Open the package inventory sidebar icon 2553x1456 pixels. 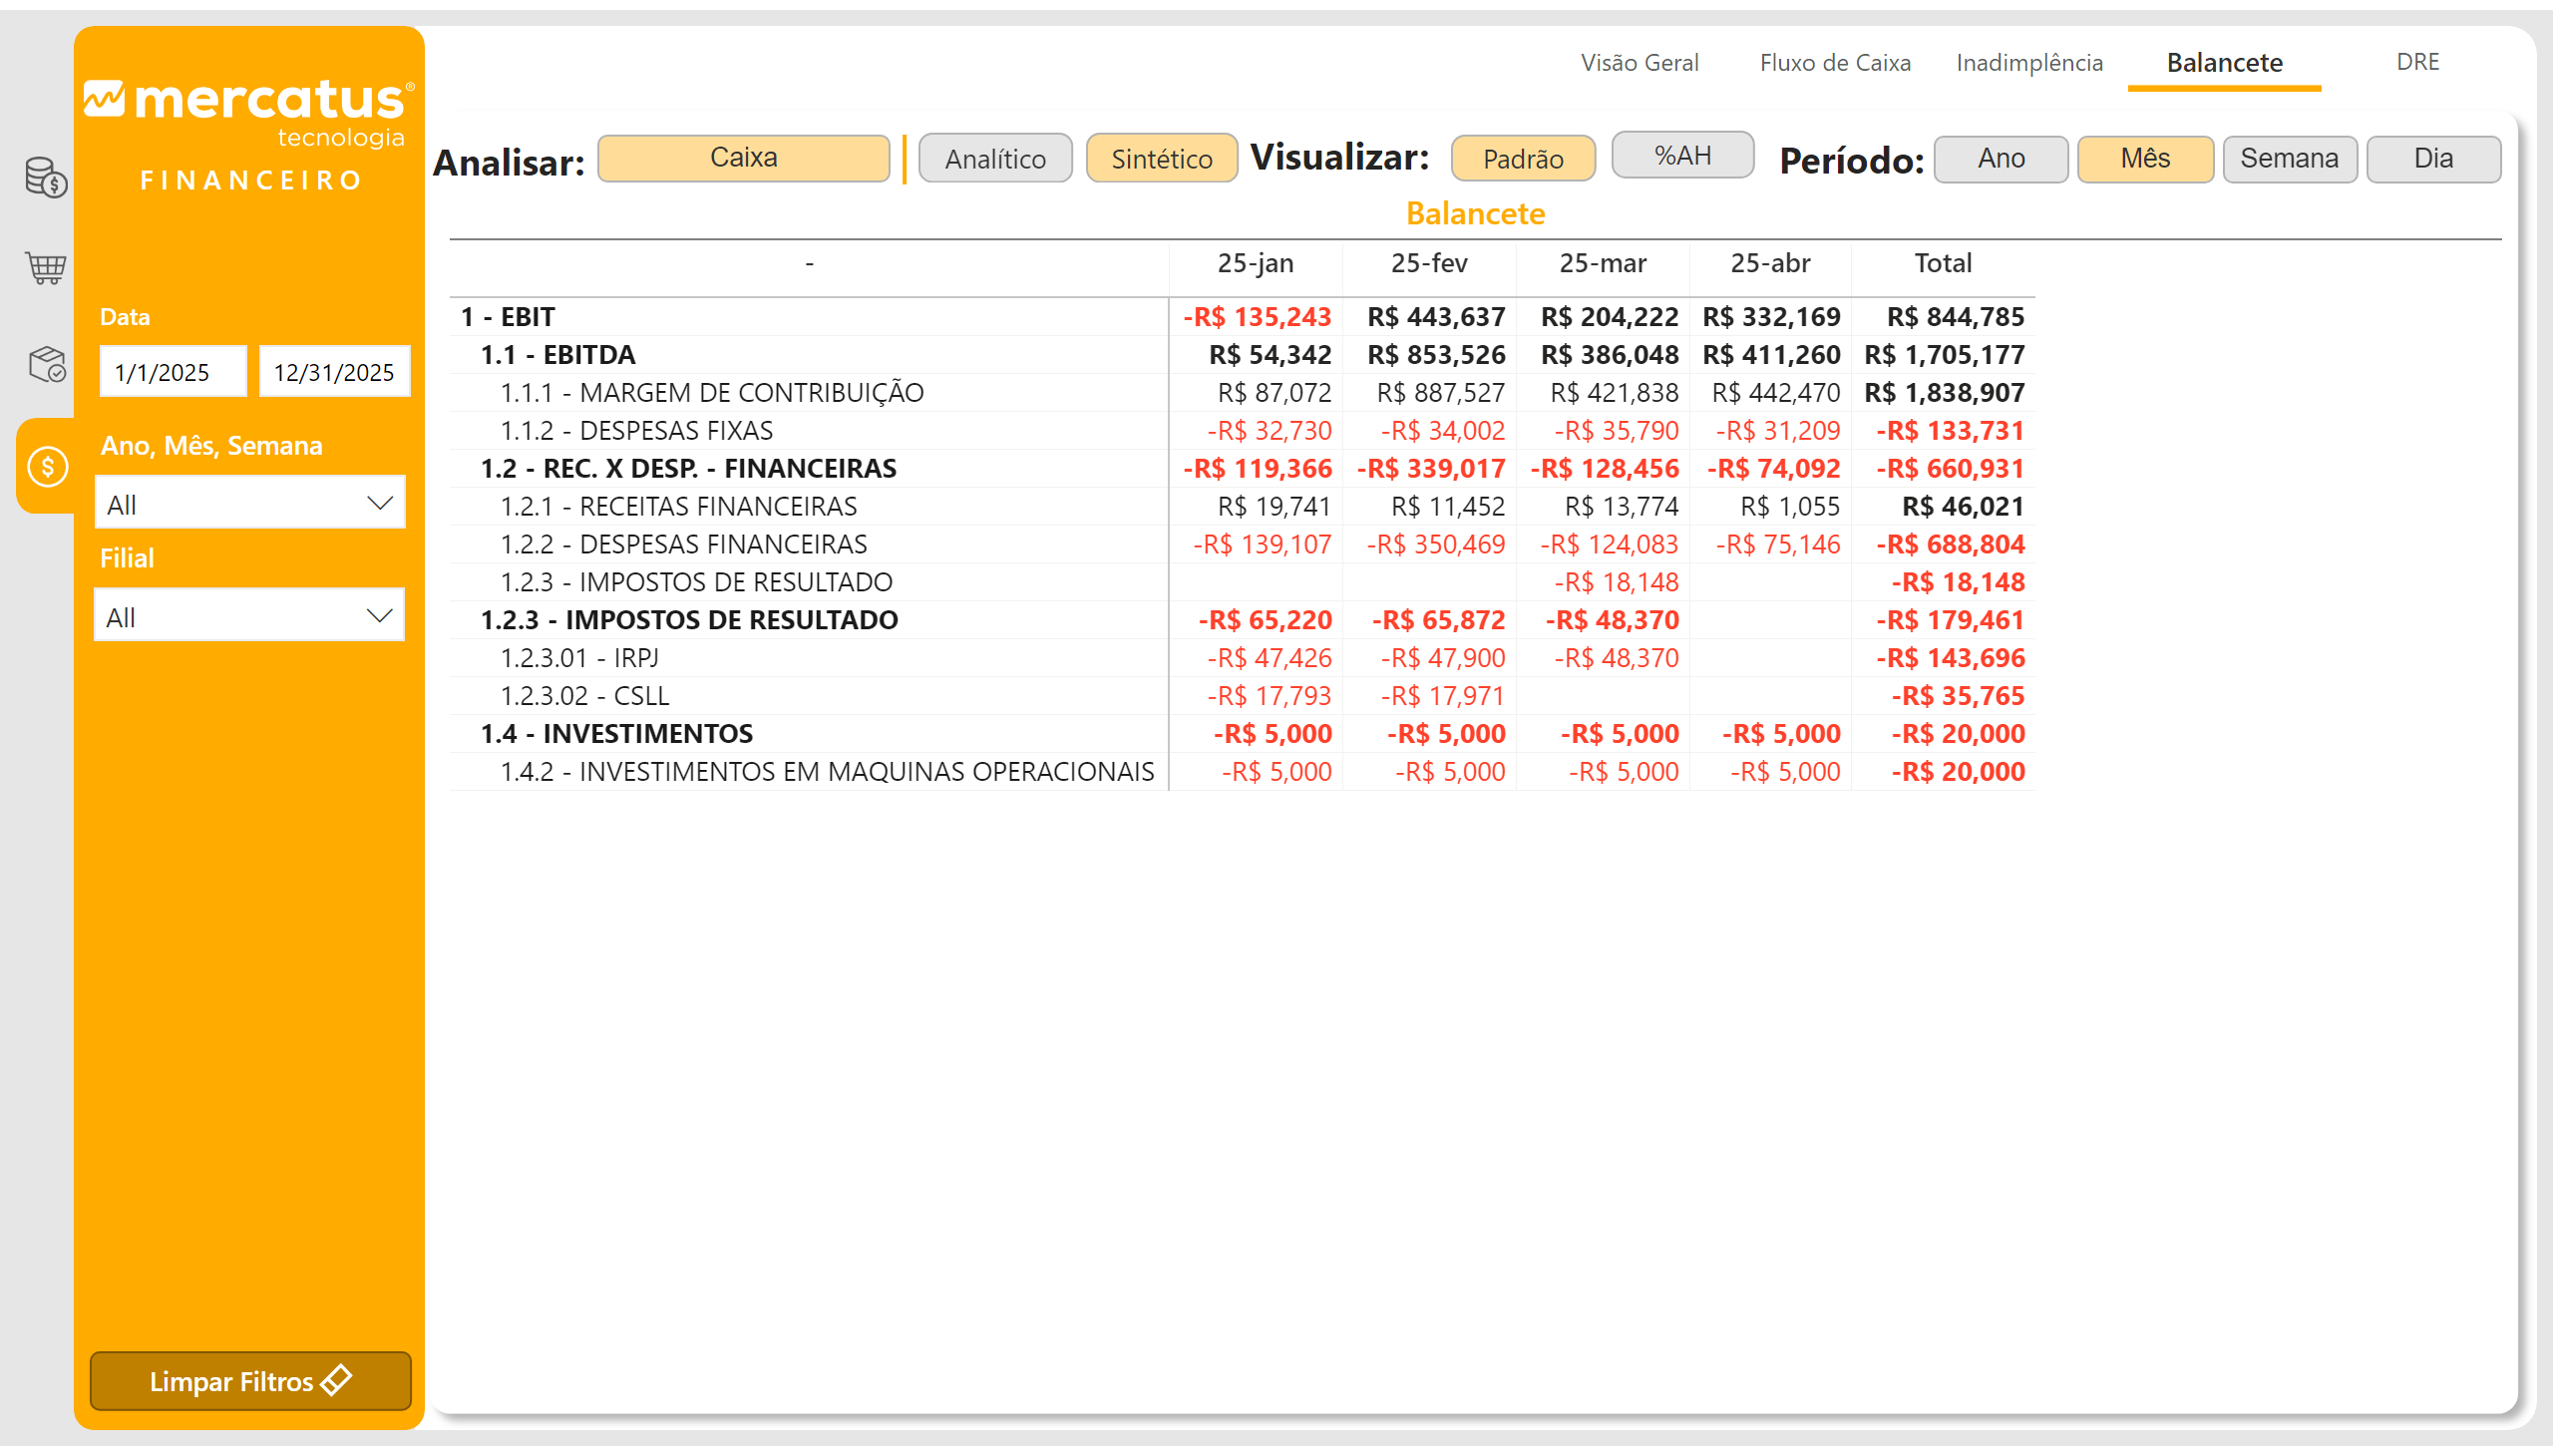coord(46,364)
